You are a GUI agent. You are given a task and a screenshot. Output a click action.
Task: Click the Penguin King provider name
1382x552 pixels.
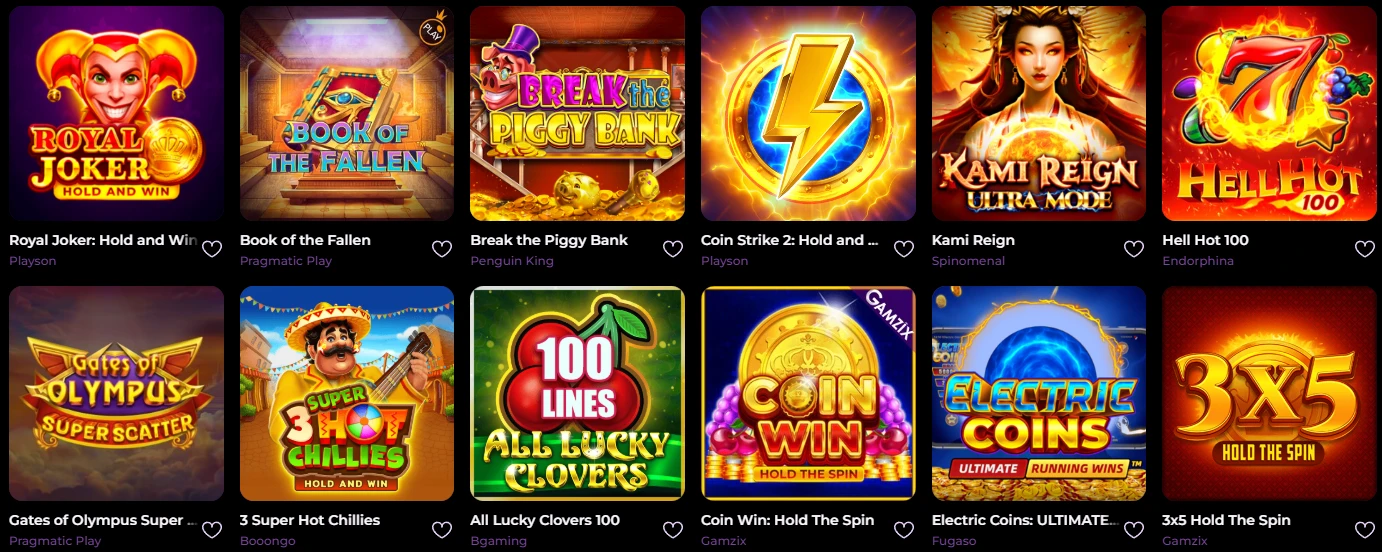512,261
